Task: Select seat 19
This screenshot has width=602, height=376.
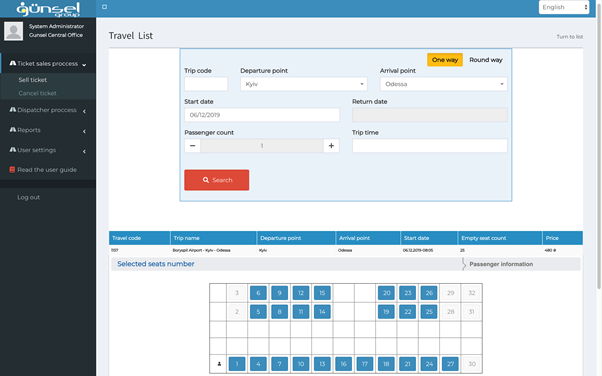Action: [x=386, y=311]
